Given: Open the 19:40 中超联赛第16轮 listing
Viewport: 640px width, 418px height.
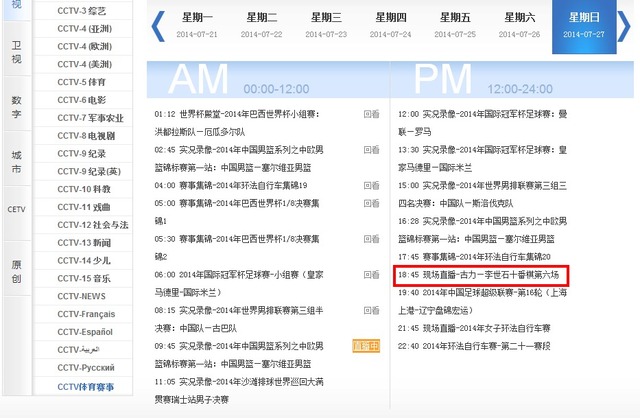Looking at the screenshot, I should (483, 301).
